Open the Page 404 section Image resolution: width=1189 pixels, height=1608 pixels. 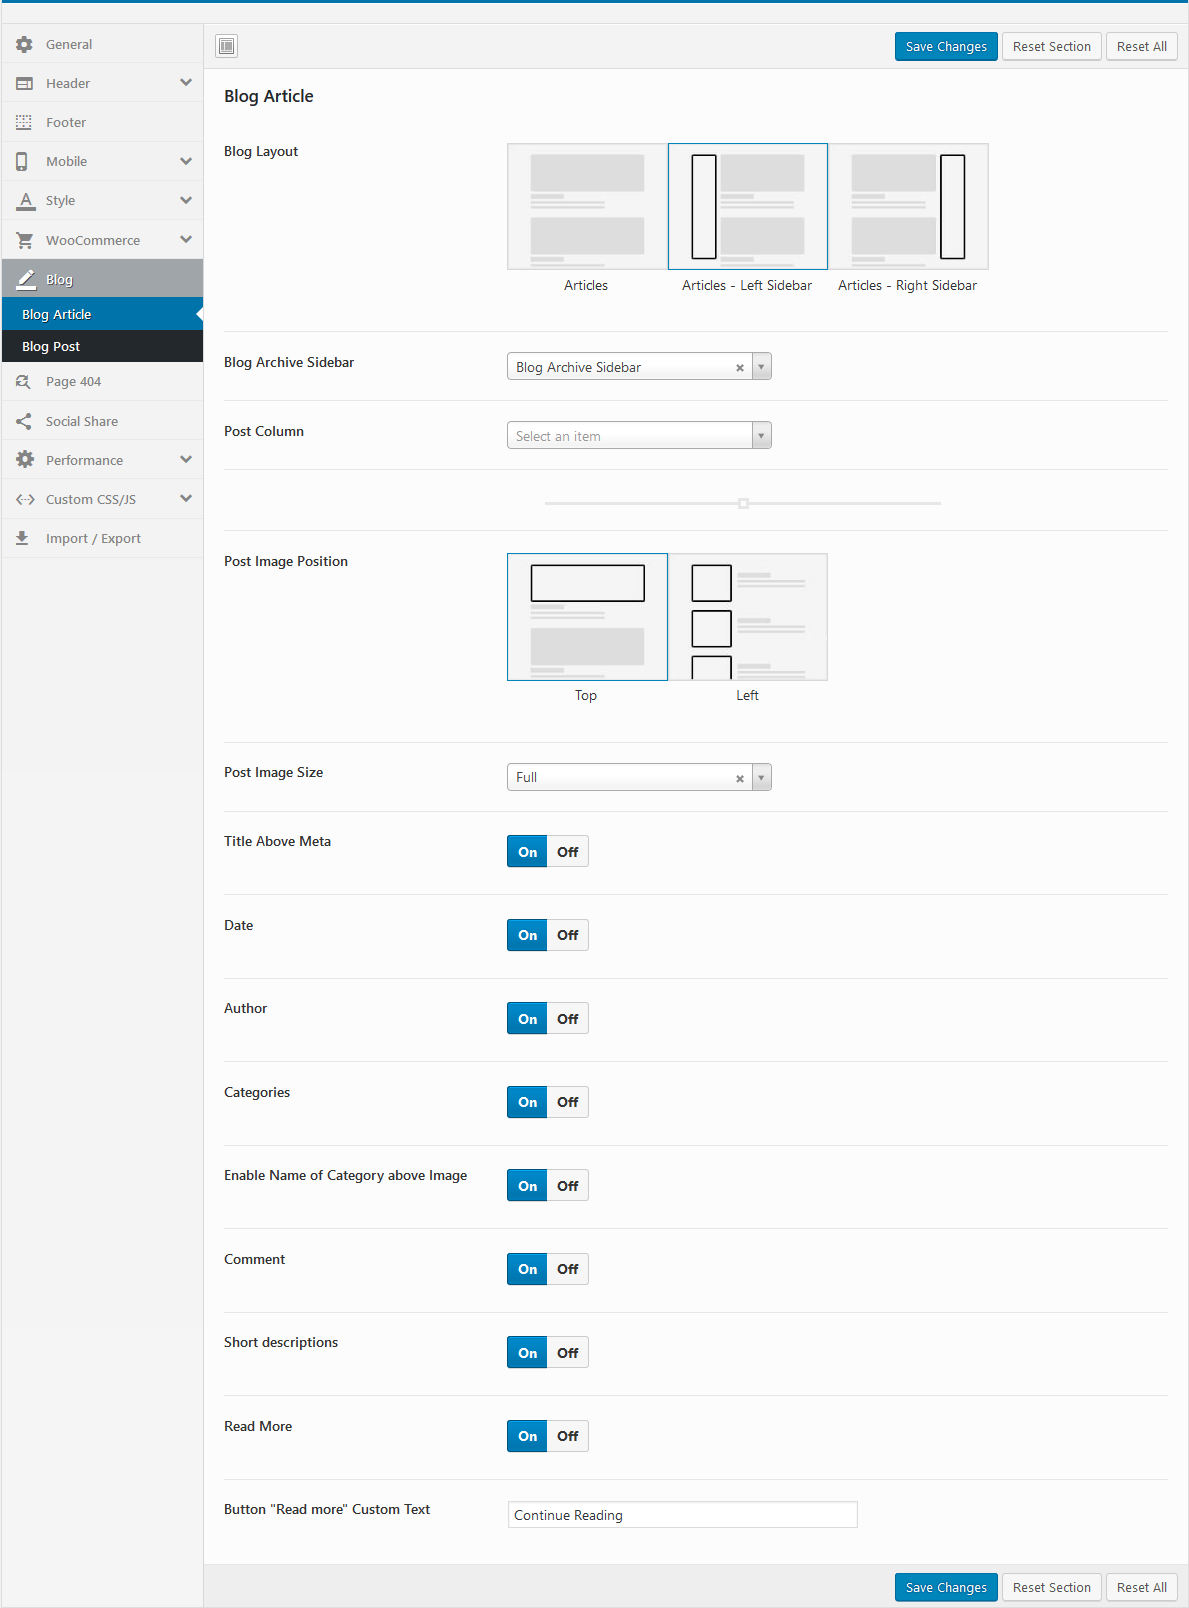point(102,381)
